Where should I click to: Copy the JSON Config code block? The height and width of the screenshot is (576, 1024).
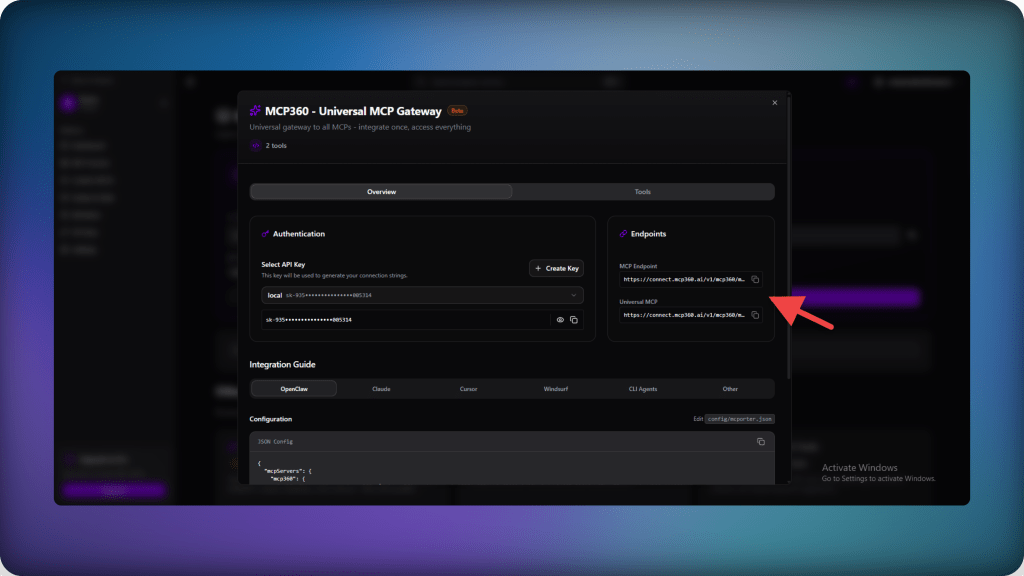[x=761, y=442]
